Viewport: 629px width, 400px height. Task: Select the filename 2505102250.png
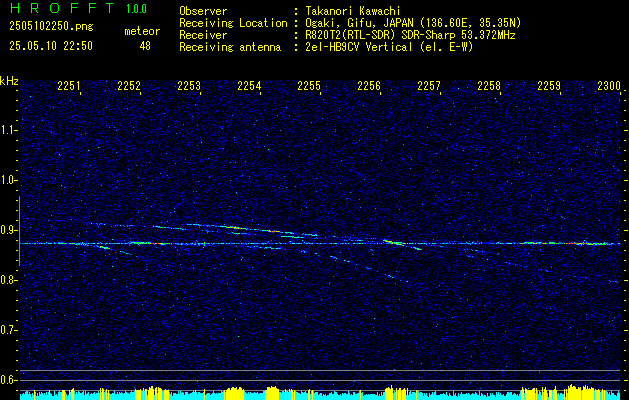51,27
